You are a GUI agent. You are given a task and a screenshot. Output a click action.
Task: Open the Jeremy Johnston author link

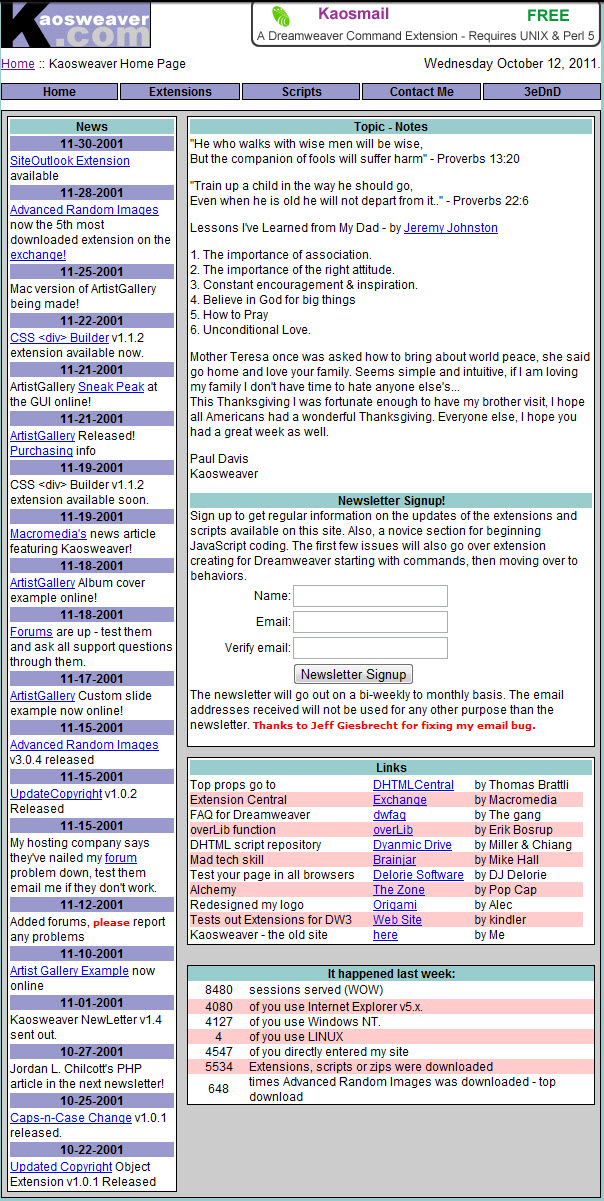coord(451,228)
